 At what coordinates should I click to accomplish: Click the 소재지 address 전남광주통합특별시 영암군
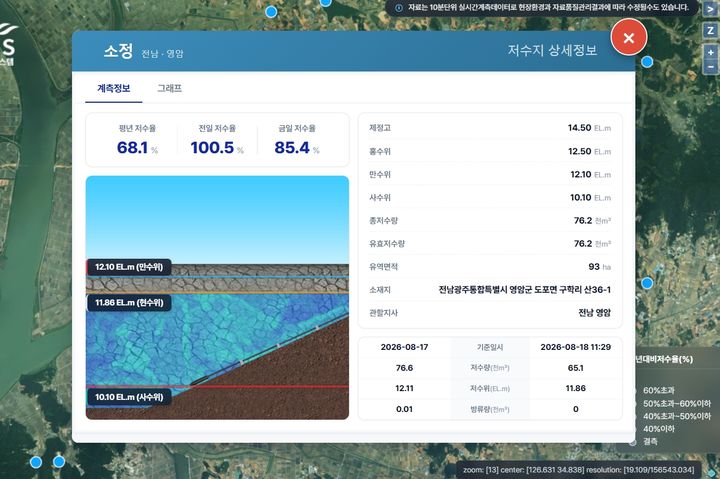point(524,290)
